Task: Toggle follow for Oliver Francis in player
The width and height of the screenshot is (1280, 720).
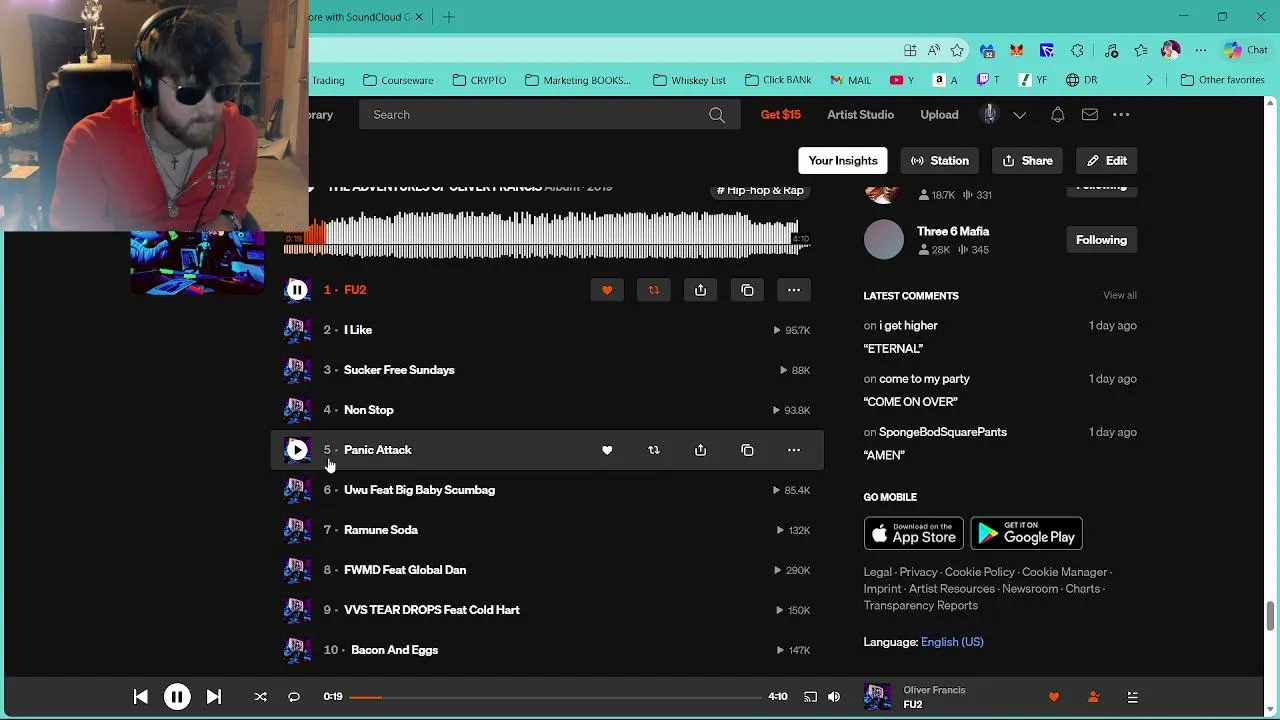Action: coord(1093,697)
